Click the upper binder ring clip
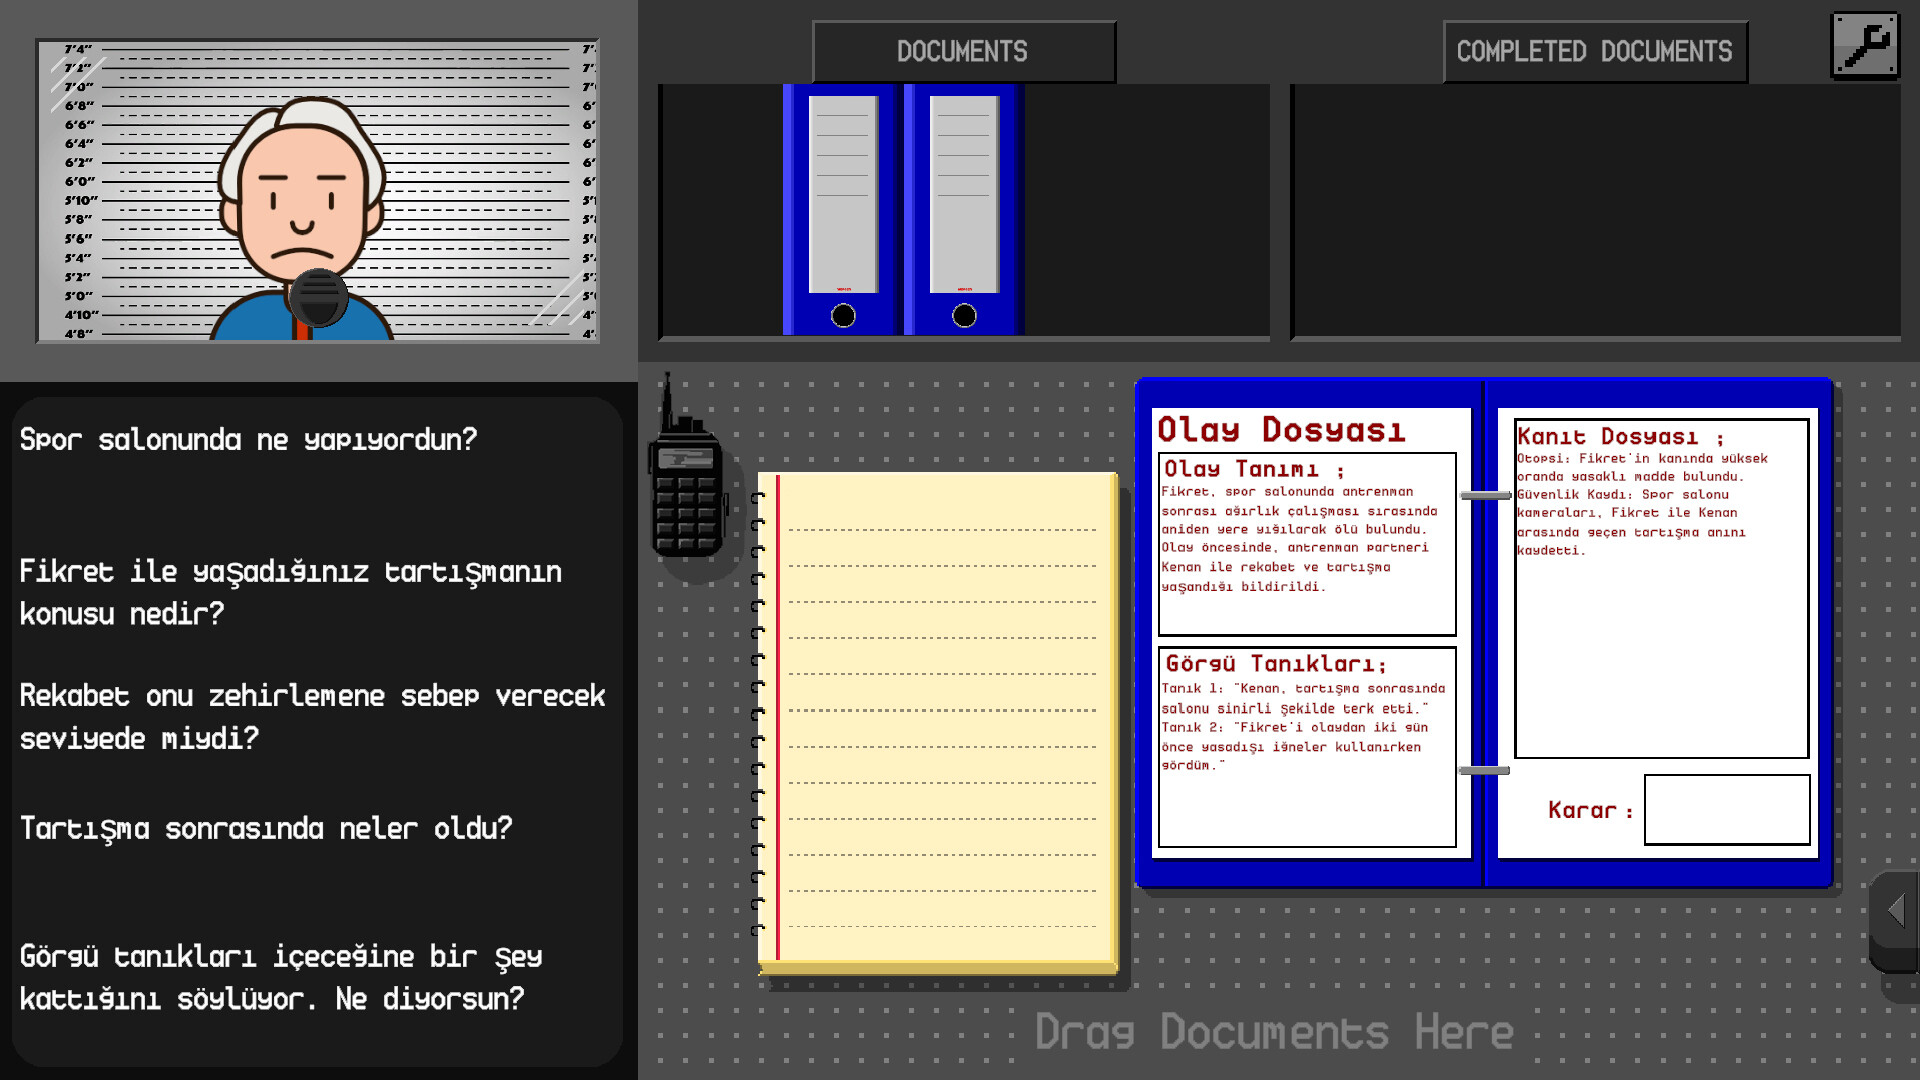 click(x=1485, y=496)
